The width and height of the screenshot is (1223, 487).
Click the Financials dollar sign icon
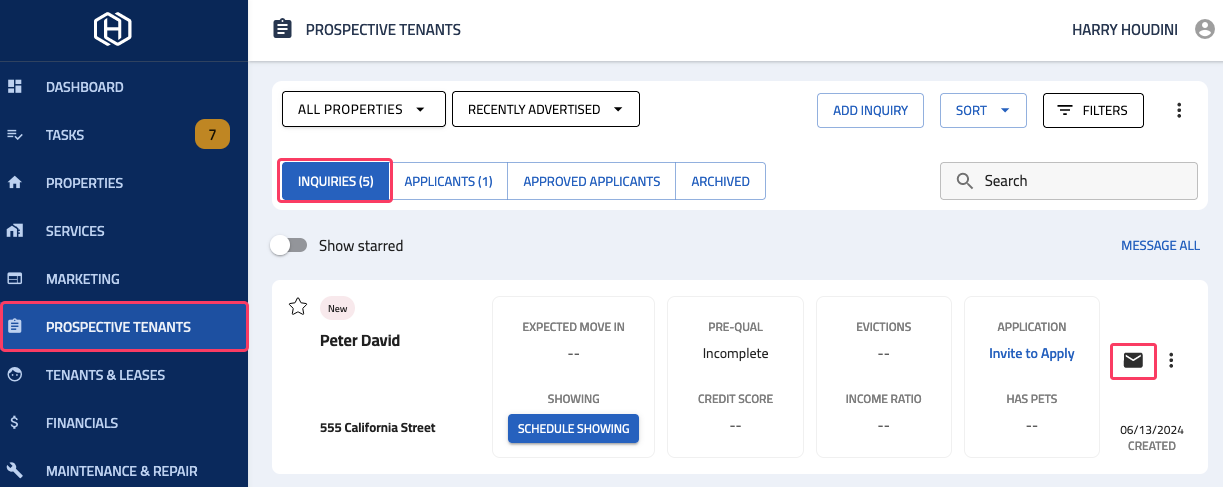tap(15, 423)
